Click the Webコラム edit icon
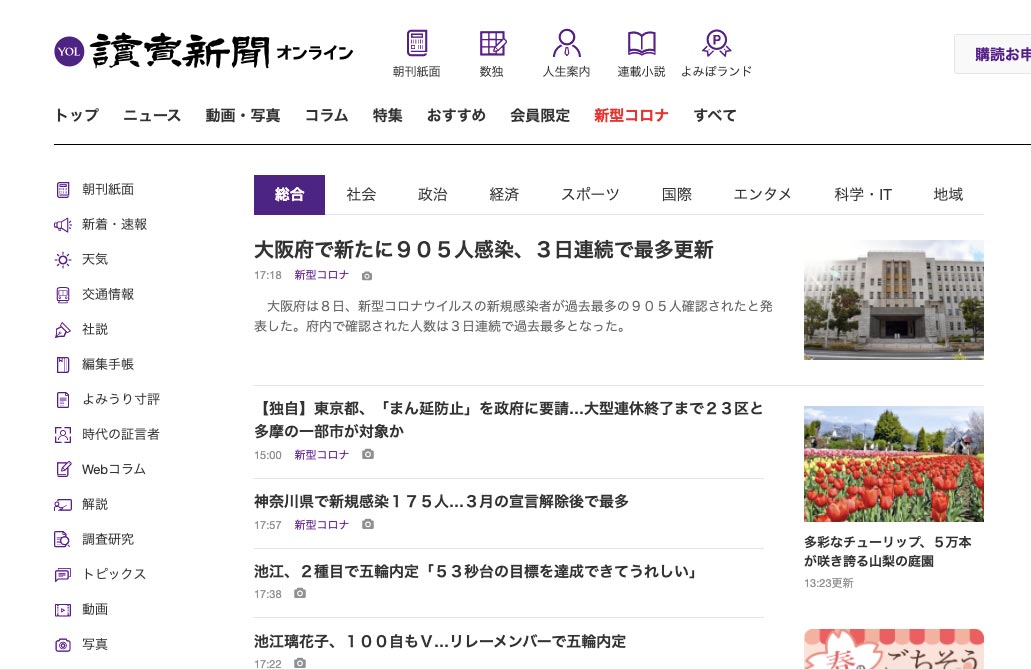 click(63, 469)
